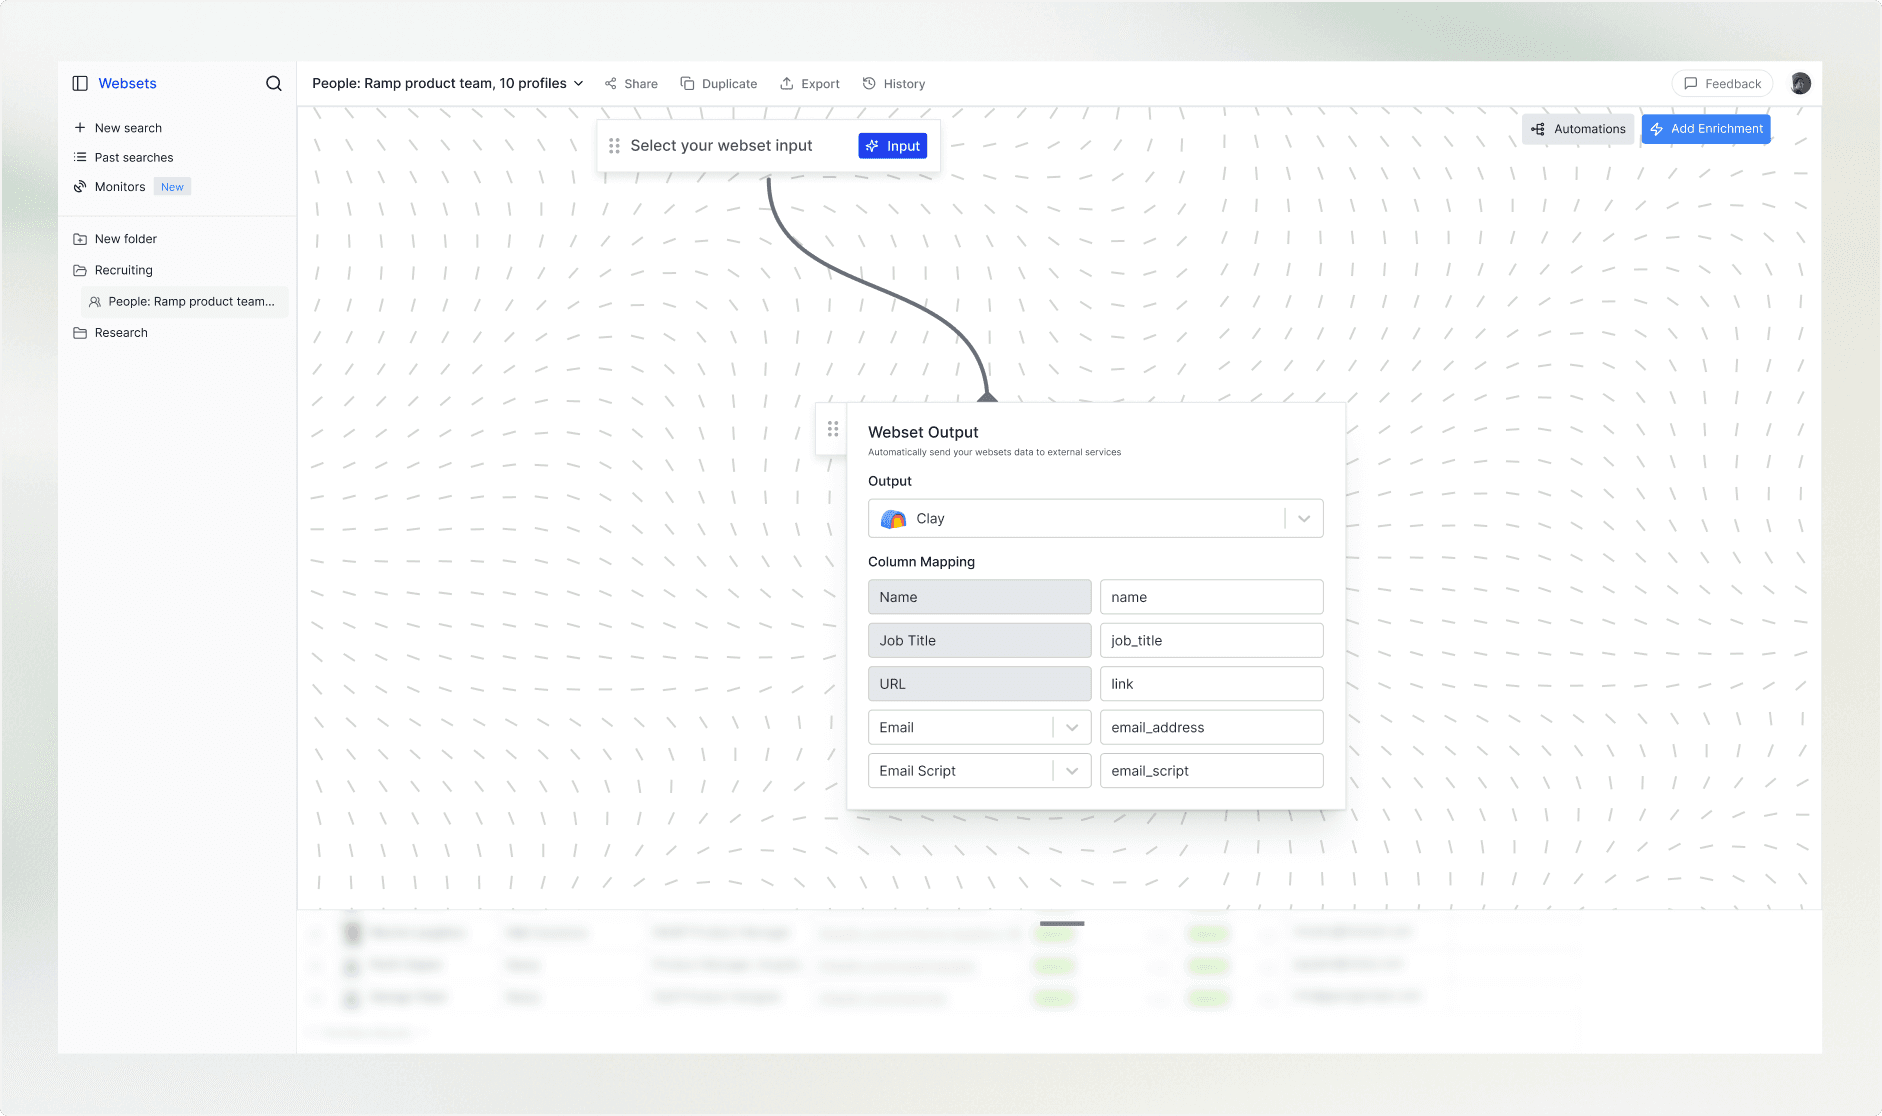Export the webset
Viewport: 1882px width, 1116px height.
810,84
